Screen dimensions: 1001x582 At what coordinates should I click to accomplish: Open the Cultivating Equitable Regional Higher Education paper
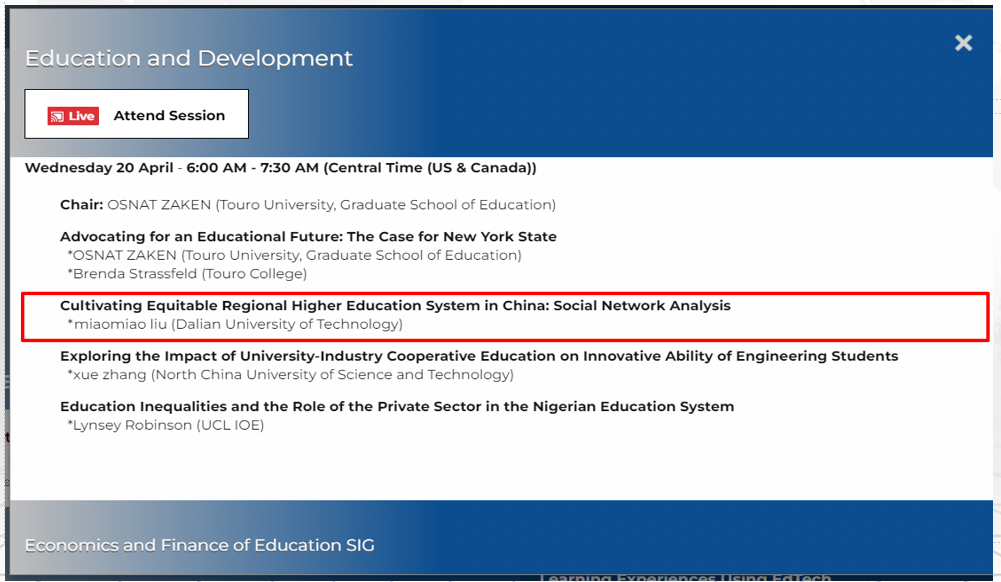point(395,306)
